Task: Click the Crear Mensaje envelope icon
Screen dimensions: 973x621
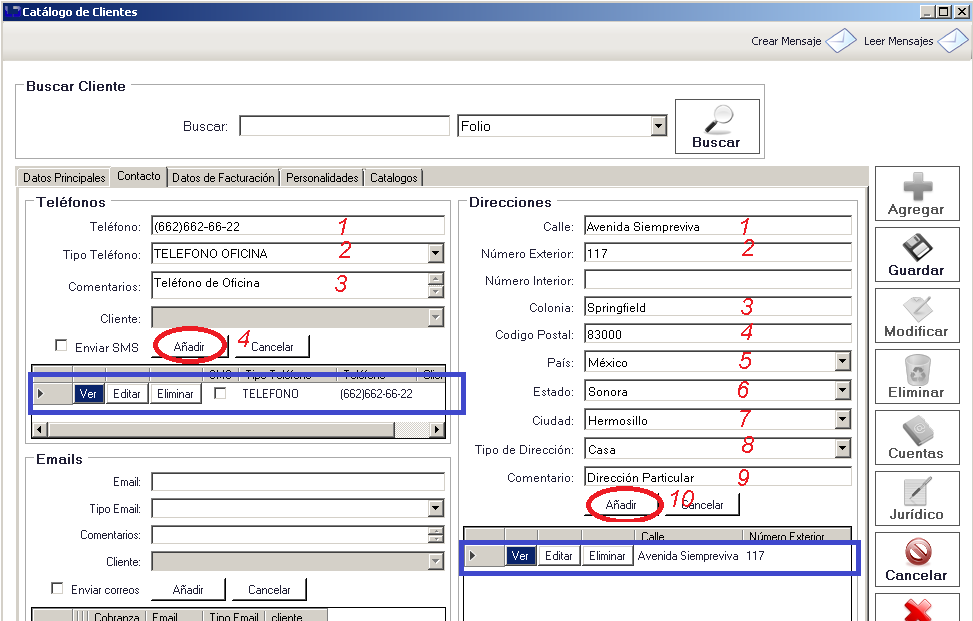Action: 841,41
